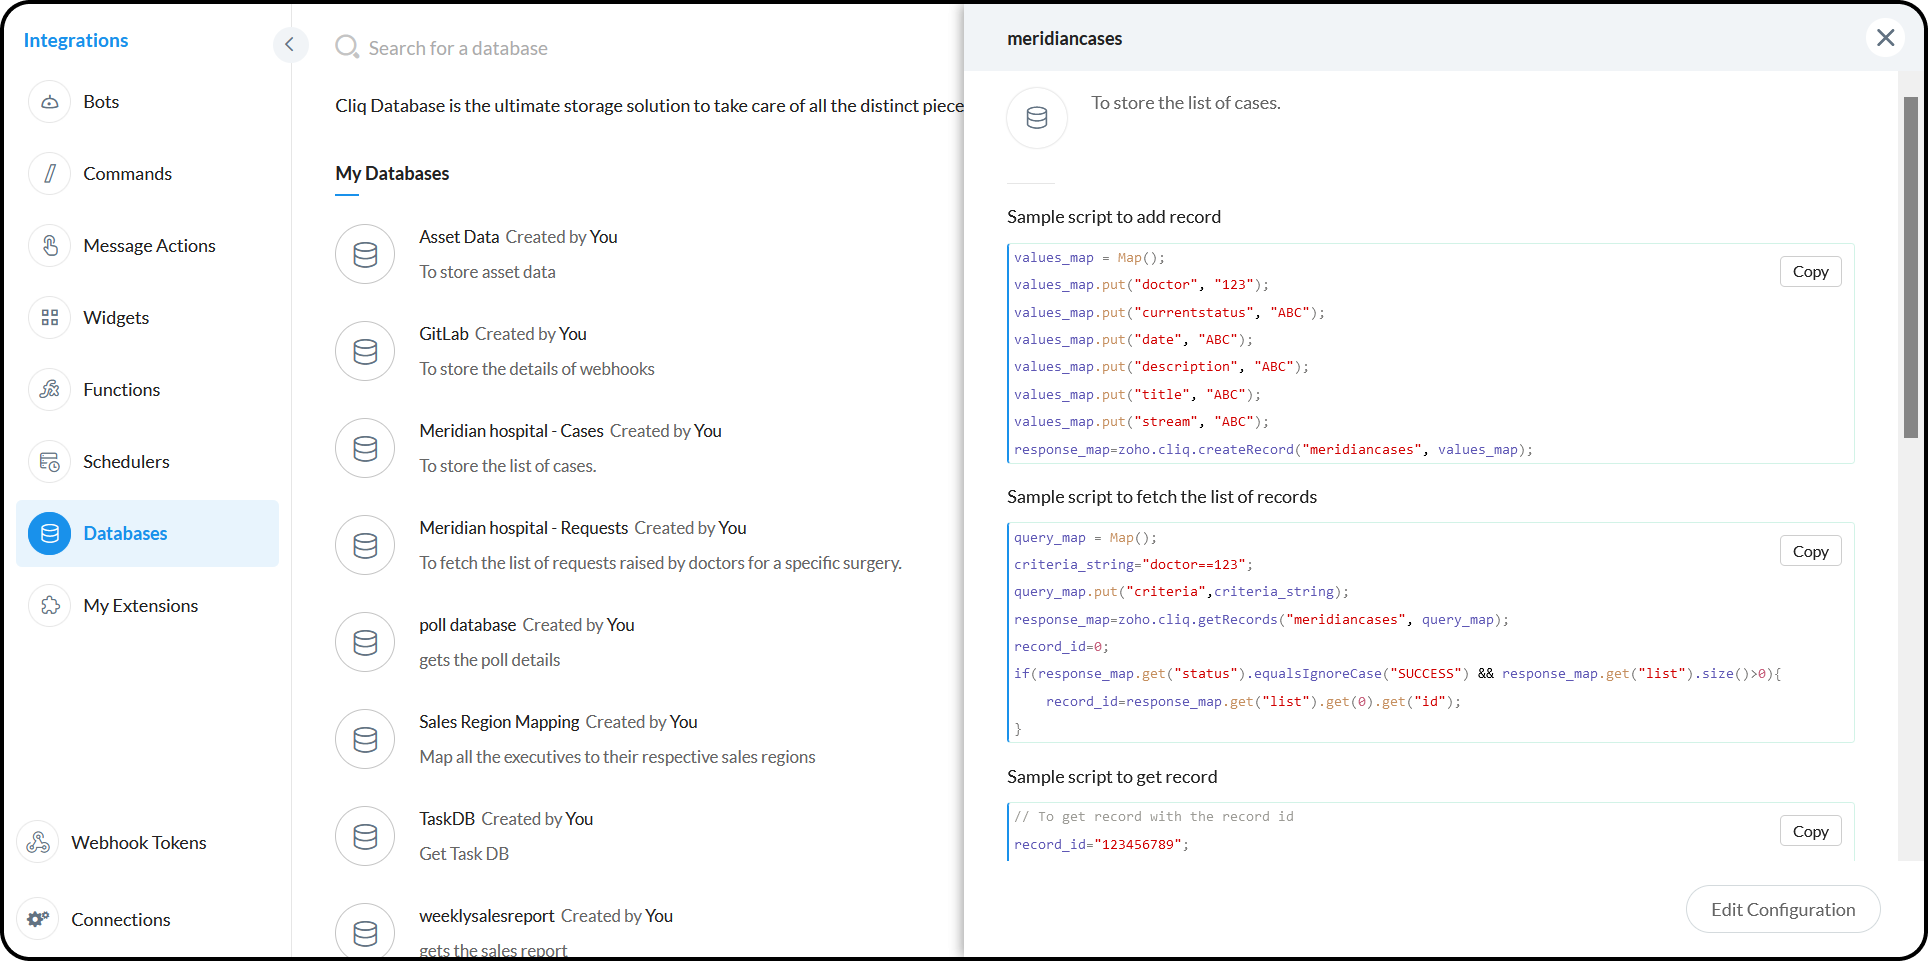
Task: Select the Databases menu item
Action: 148,534
